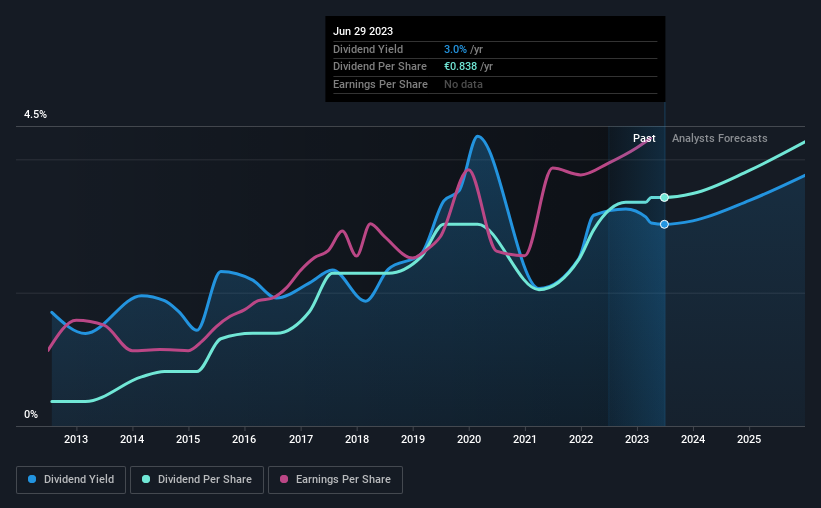
Task: Click the 2024 x-axis label
Action: 693,439
